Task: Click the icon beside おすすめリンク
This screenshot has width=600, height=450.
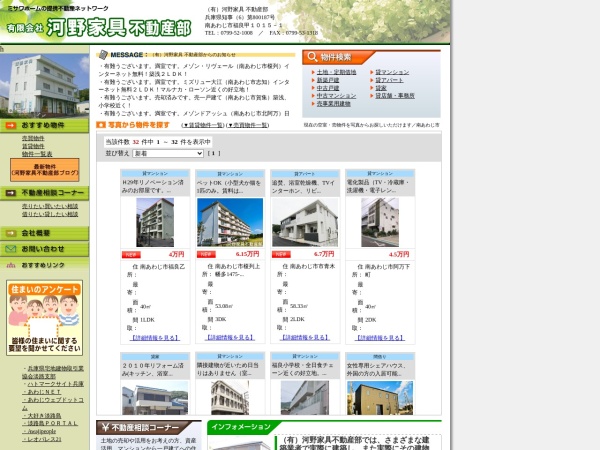Action: [11, 265]
